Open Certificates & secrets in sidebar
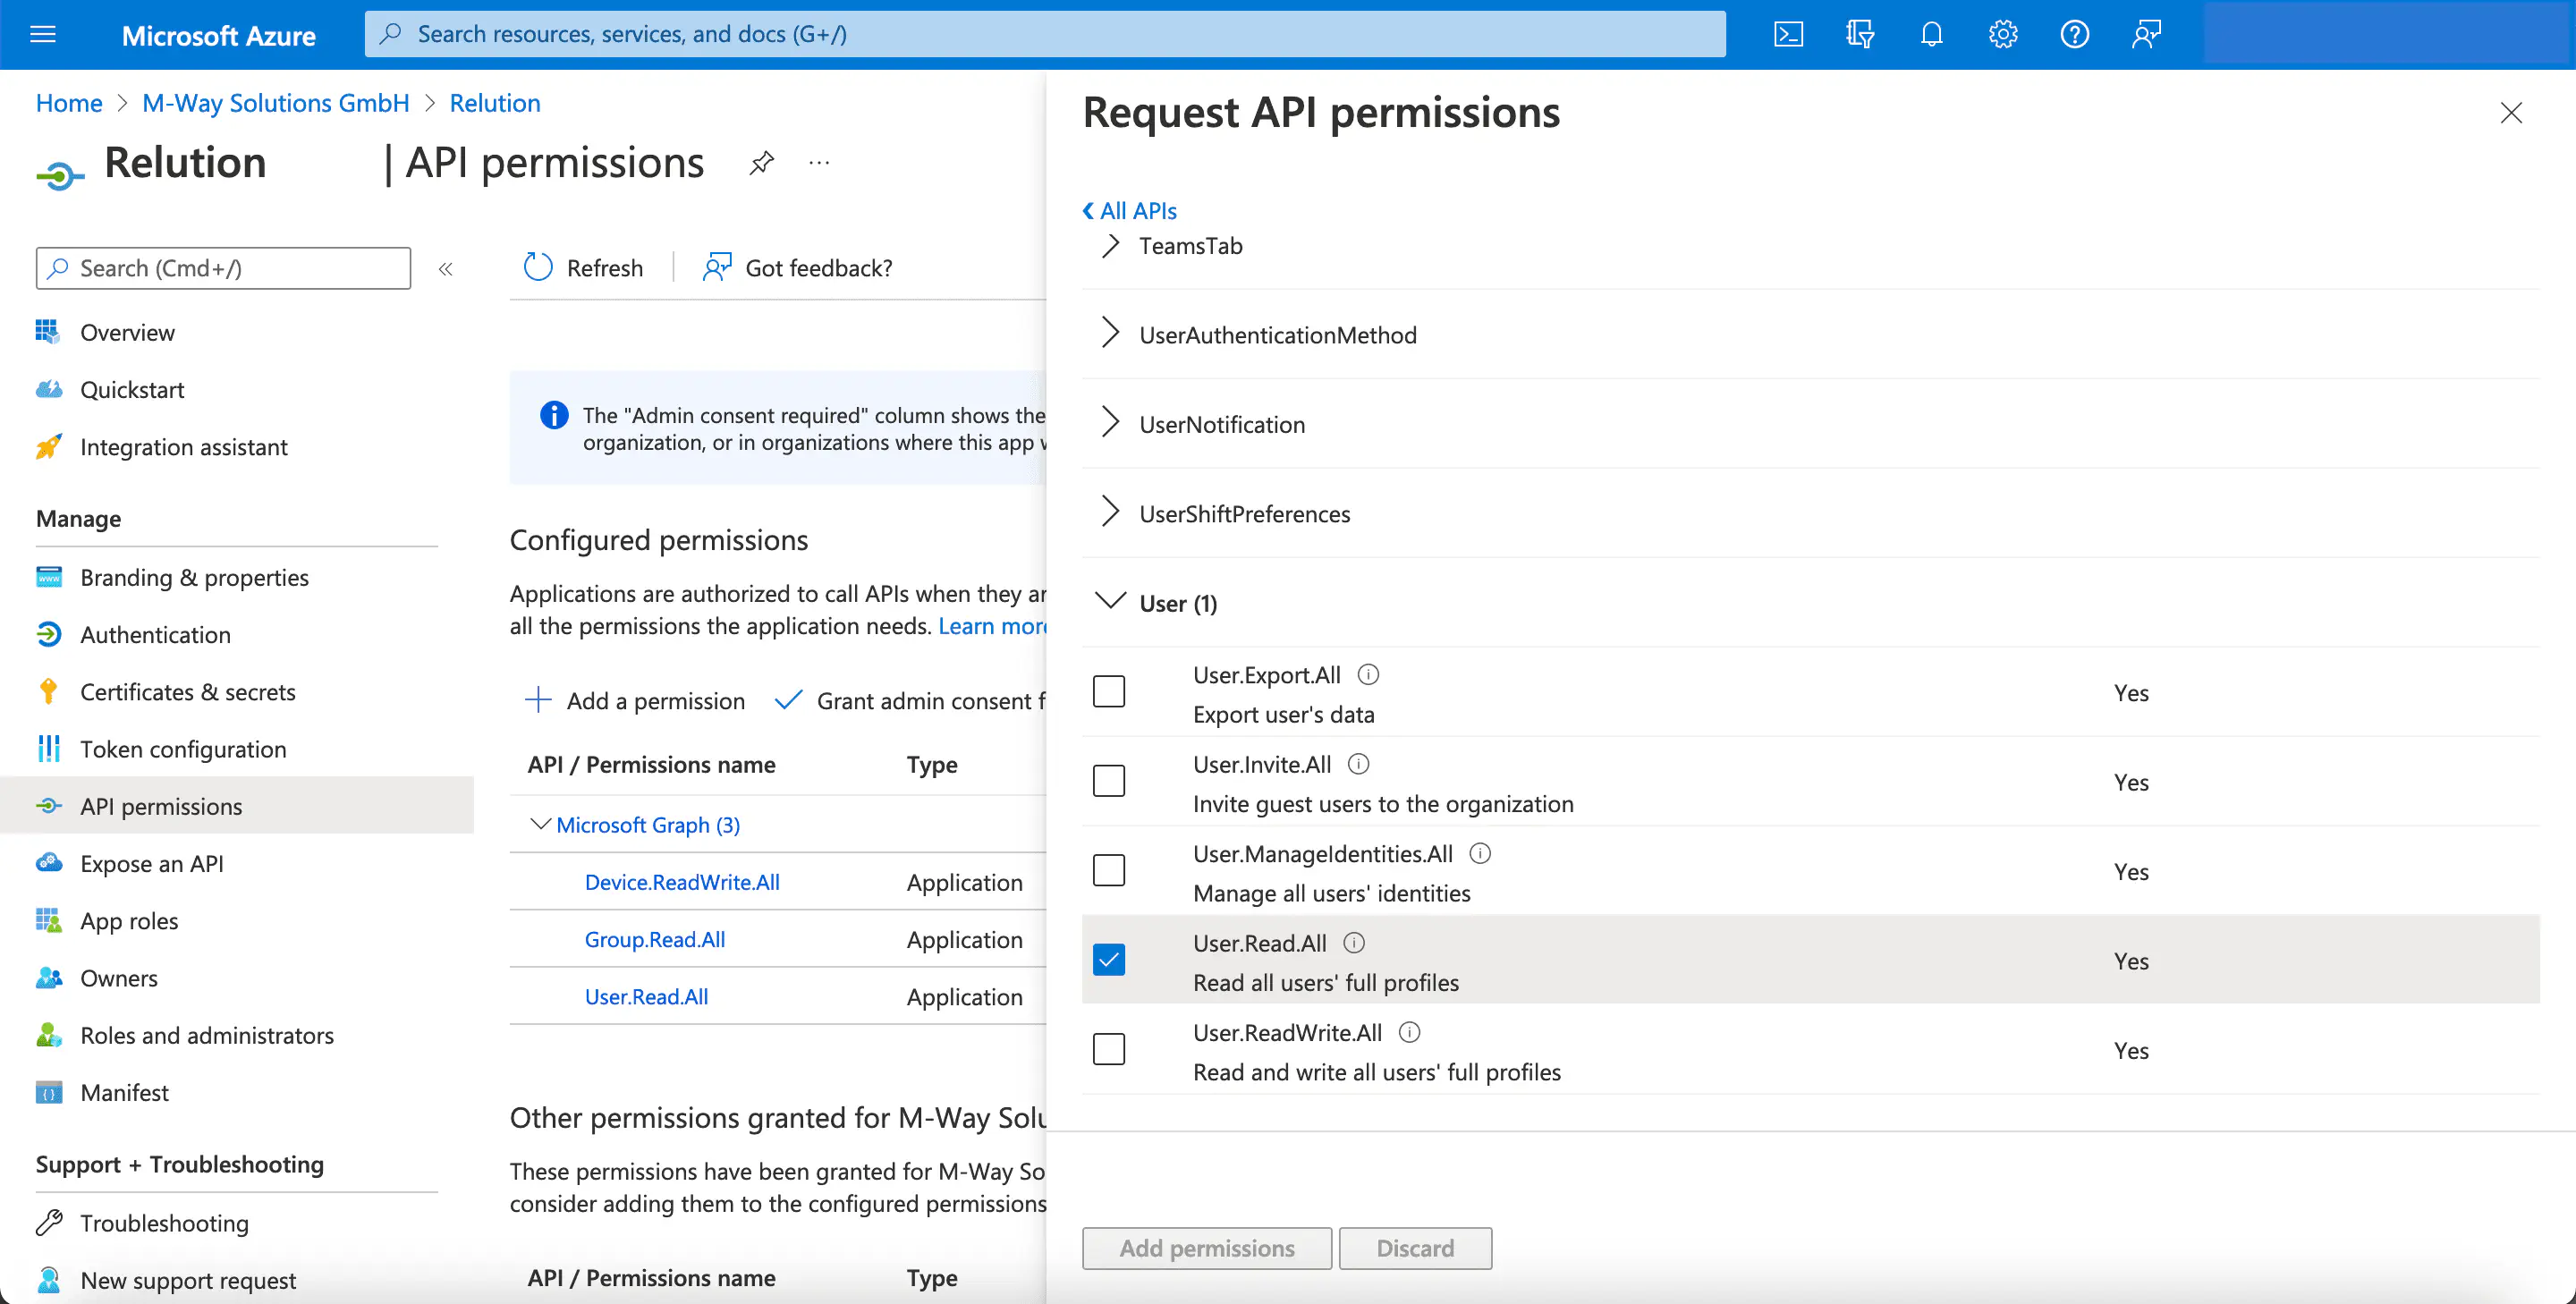The image size is (2576, 1304). [x=187, y=692]
